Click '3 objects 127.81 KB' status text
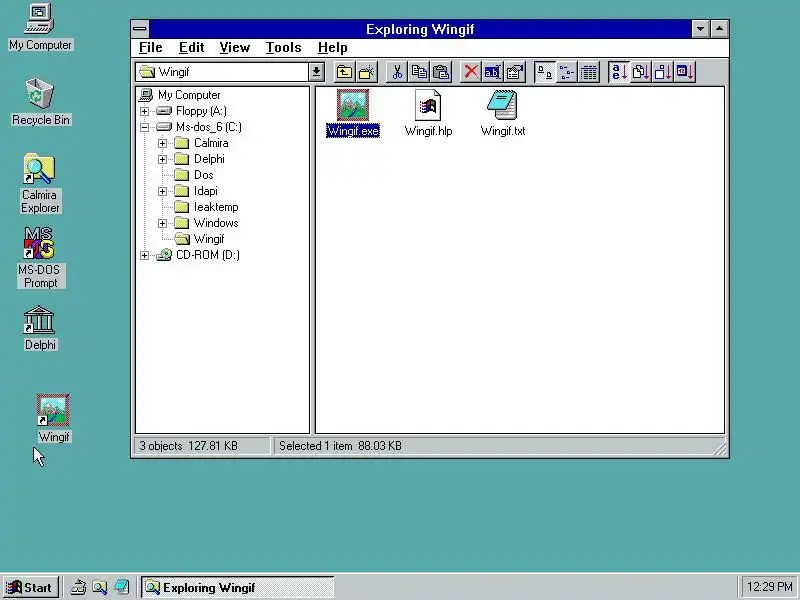The image size is (800, 600). pyautogui.click(x=188, y=446)
